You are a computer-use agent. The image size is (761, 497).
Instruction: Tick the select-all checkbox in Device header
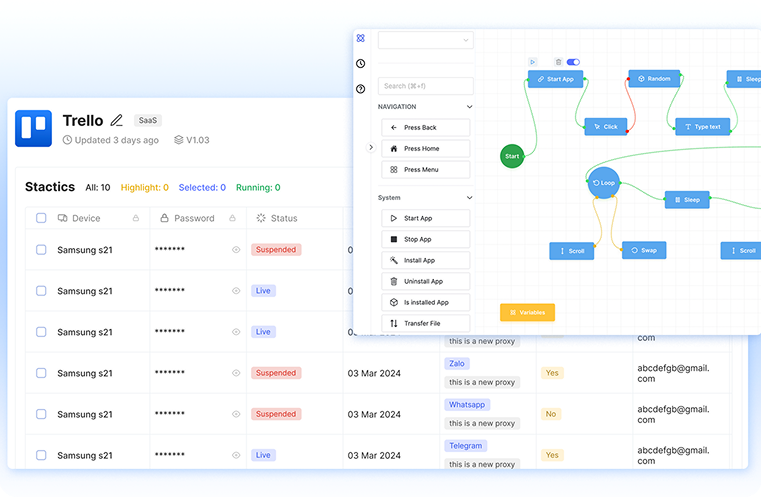click(41, 218)
